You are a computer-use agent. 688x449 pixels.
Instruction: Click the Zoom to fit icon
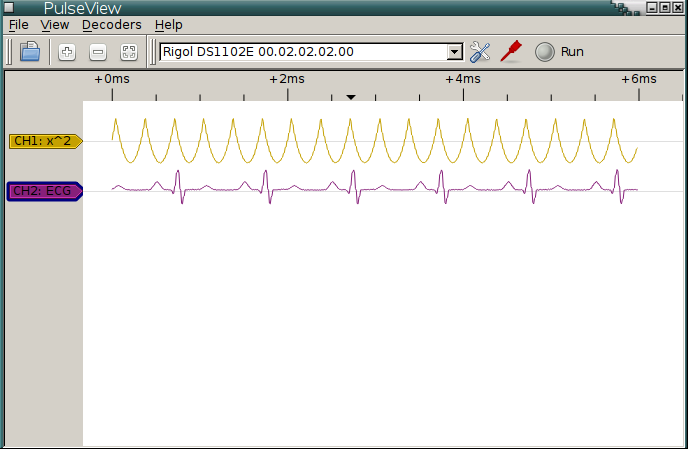tap(128, 52)
